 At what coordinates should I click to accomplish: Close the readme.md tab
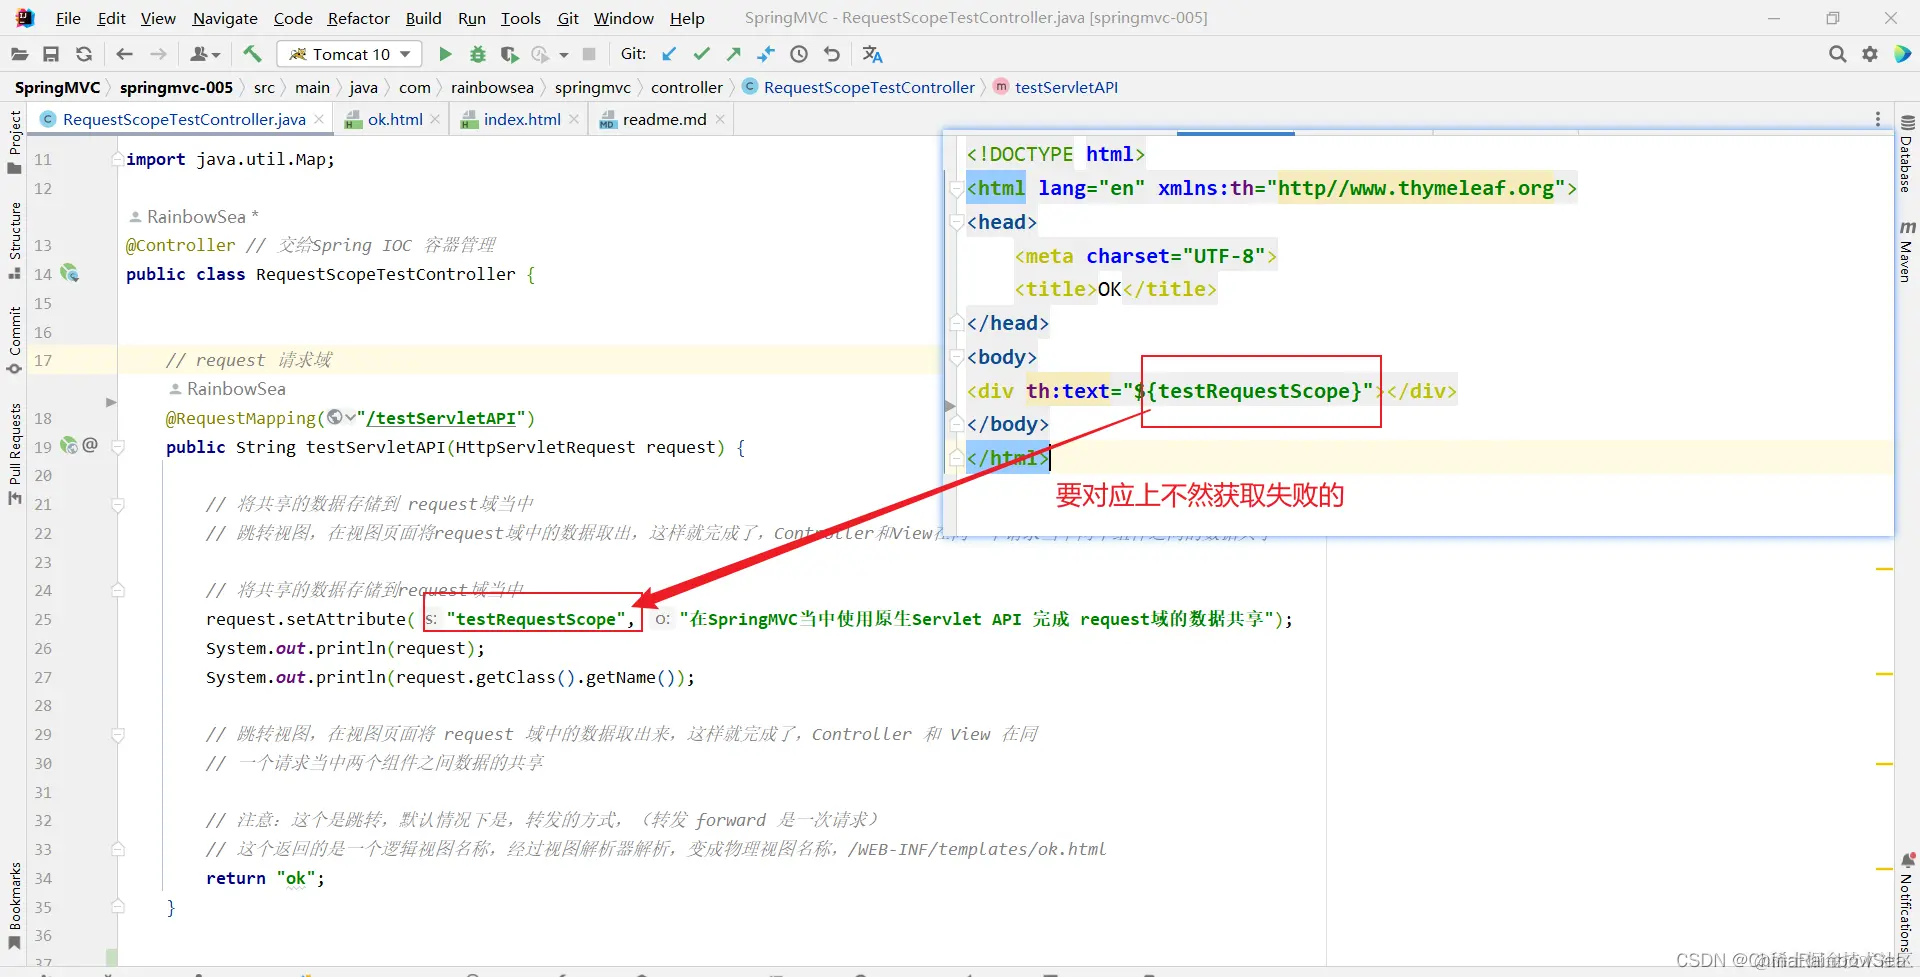(x=719, y=119)
